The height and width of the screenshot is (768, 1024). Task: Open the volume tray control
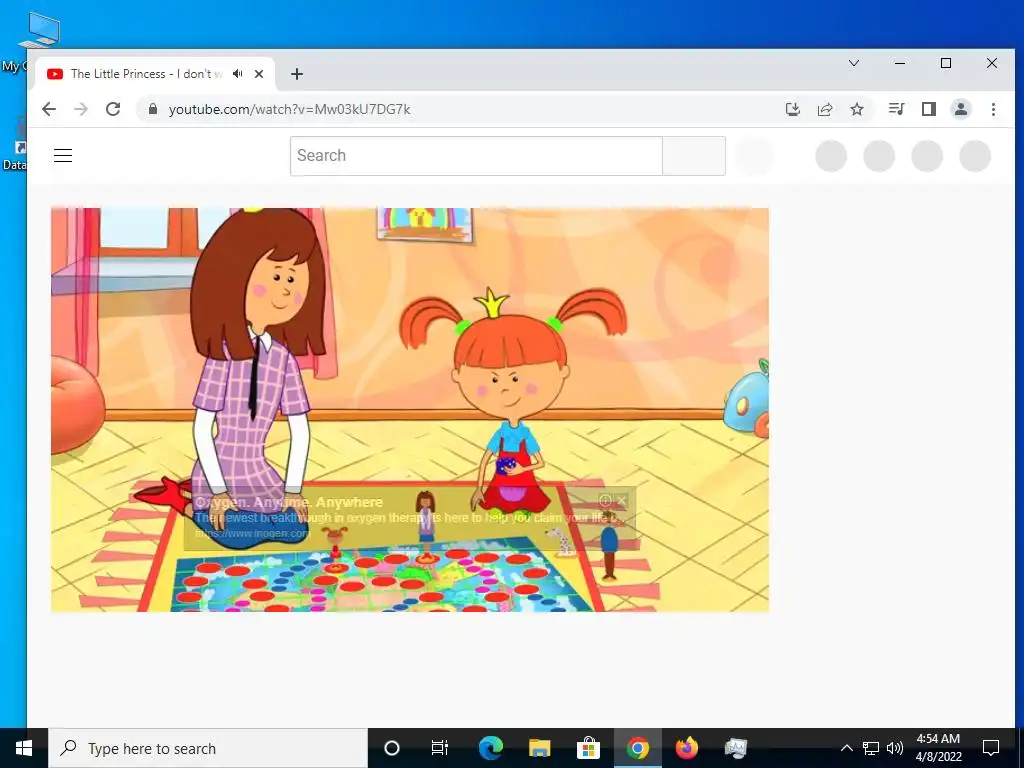[895, 748]
